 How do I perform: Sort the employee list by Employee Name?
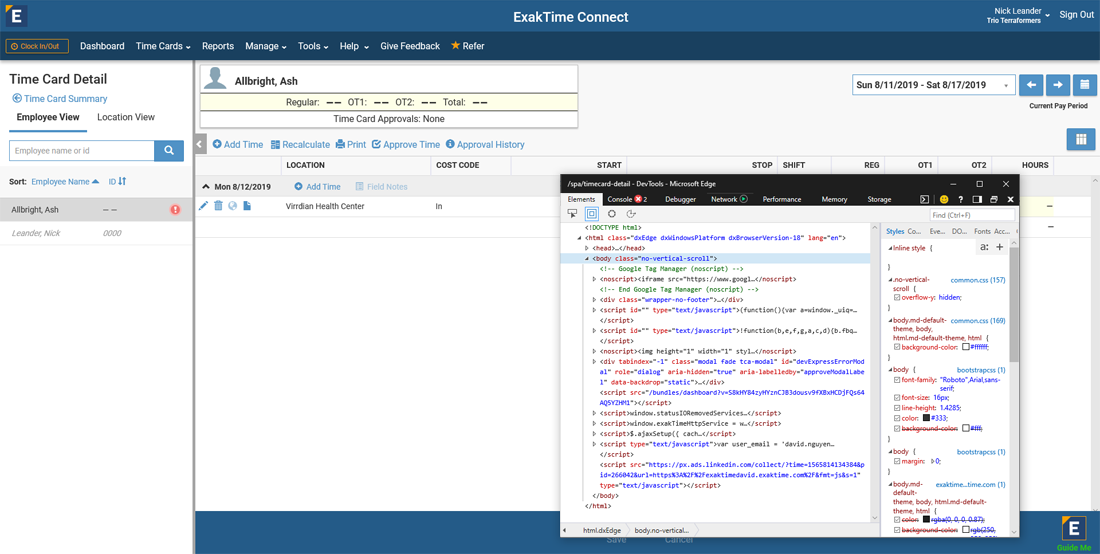pyautogui.click(x=65, y=182)
